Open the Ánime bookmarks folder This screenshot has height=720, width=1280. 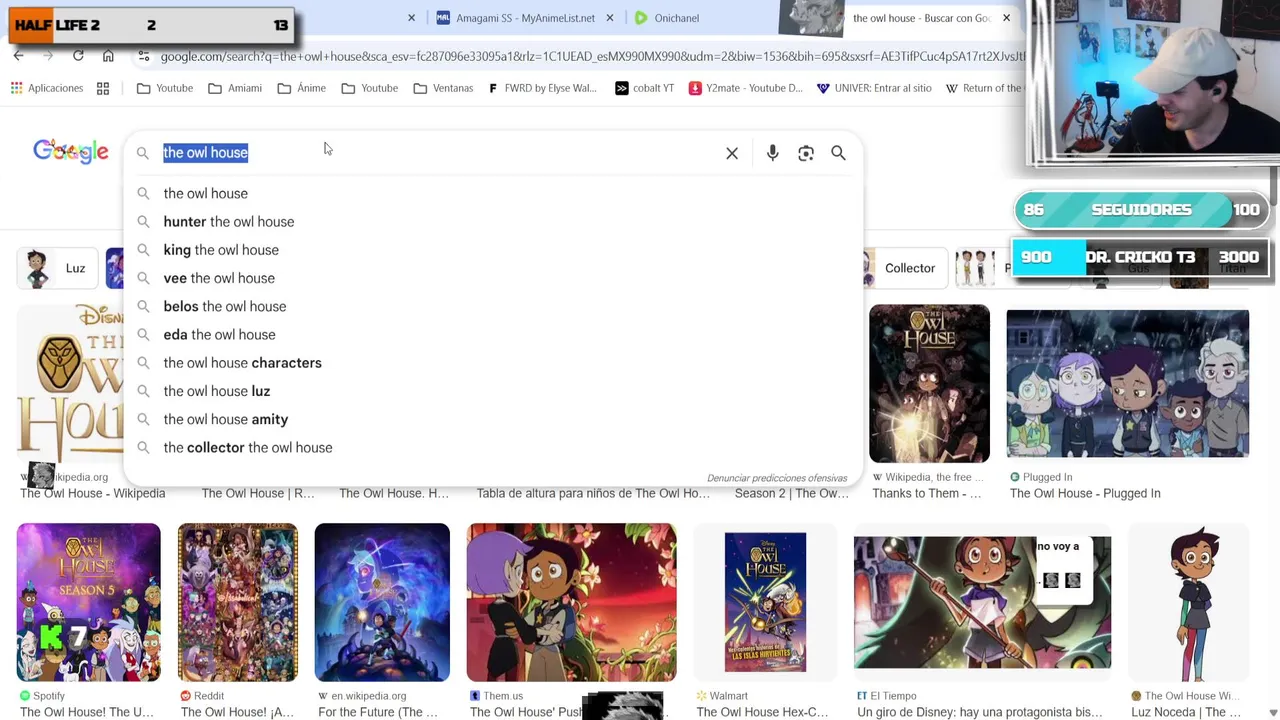[x=302, y=88]
